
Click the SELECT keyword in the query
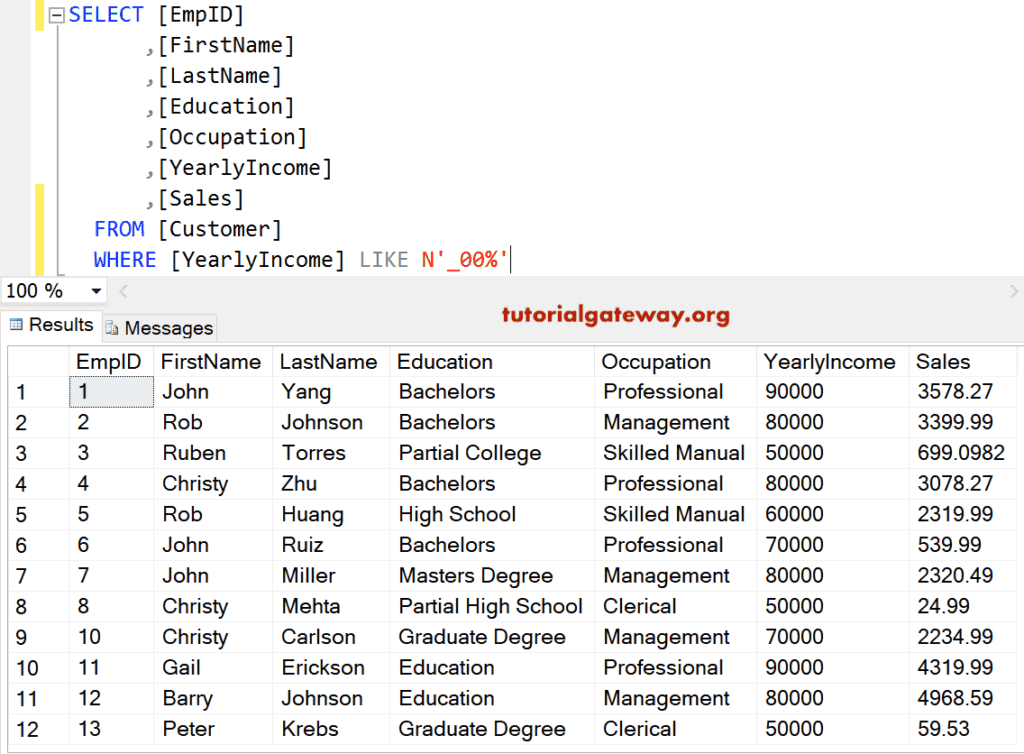pos(106,15)
